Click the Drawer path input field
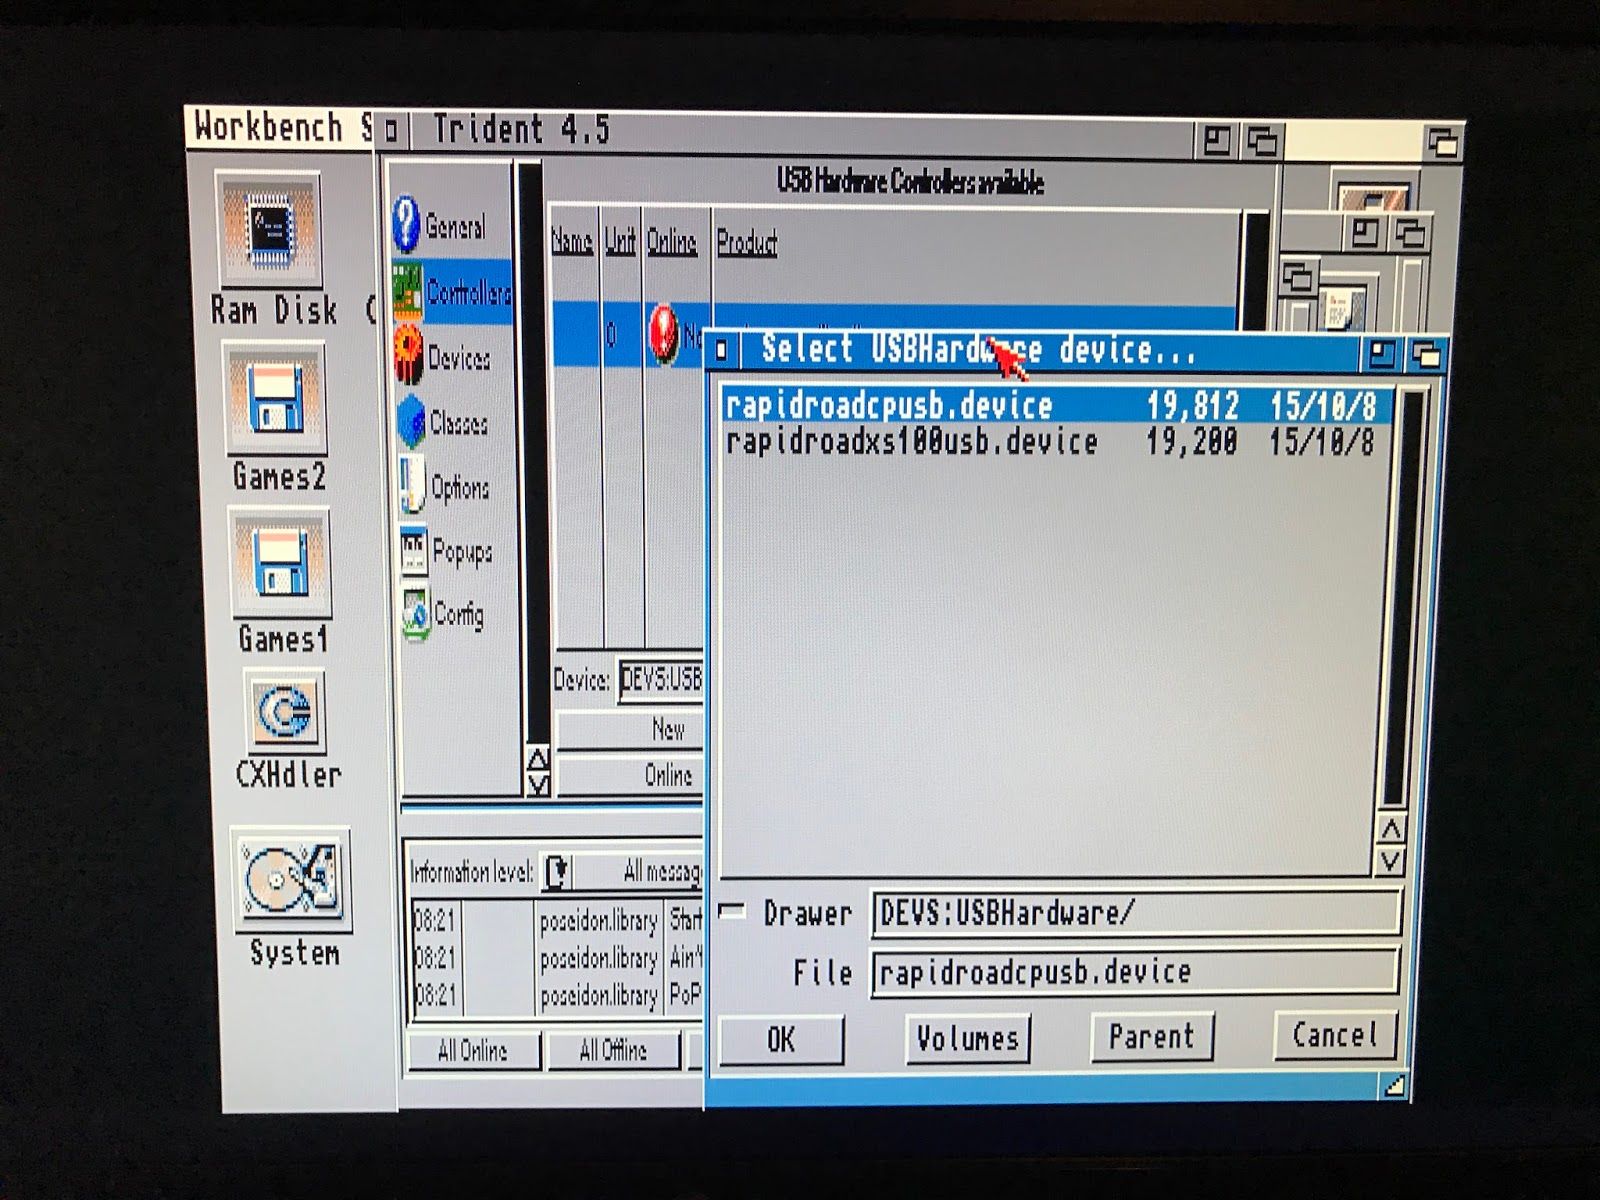The width and height of the screenshot is (1600, 1200). click(x=1134, y=913)
